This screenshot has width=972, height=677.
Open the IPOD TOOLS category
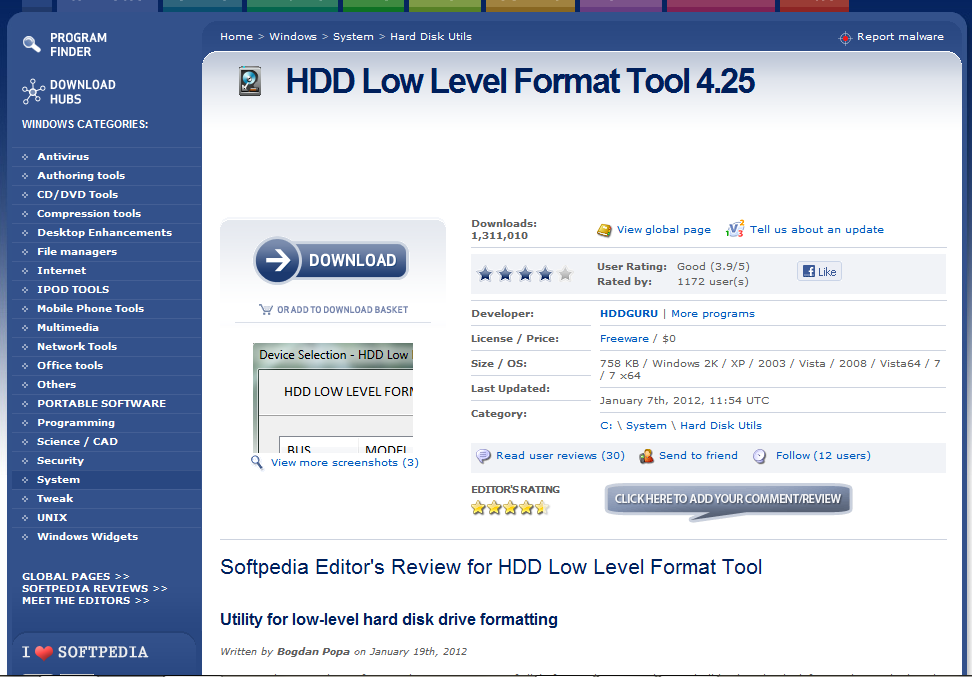pos(73,290)
